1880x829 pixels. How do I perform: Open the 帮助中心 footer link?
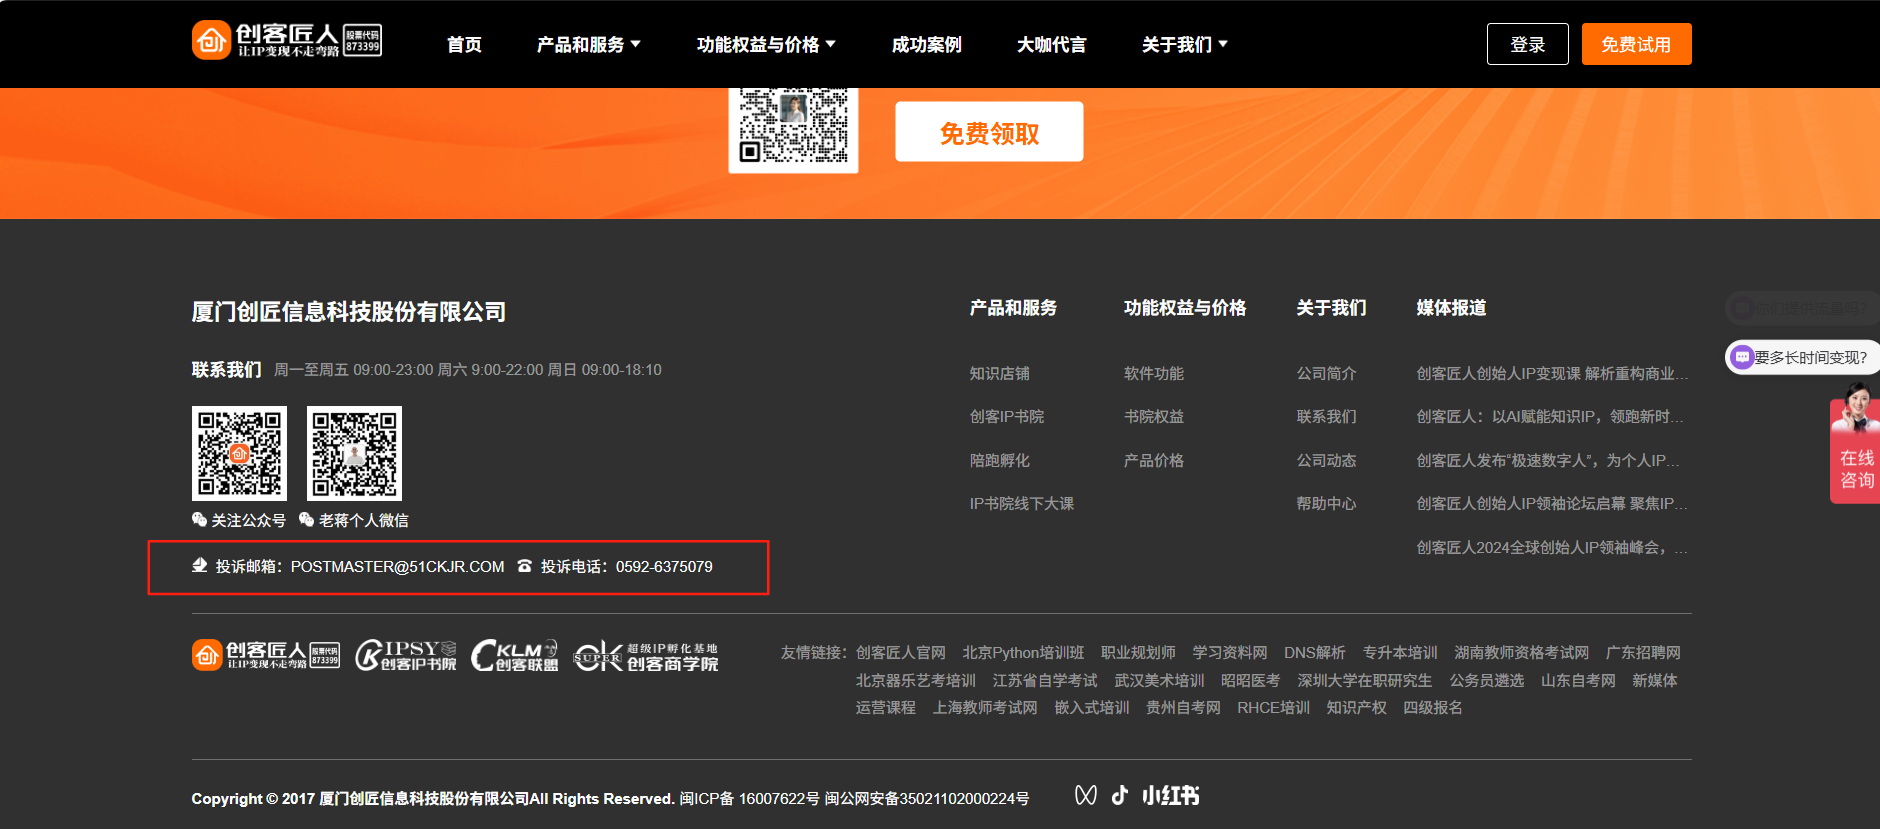tap(1326, 504)
